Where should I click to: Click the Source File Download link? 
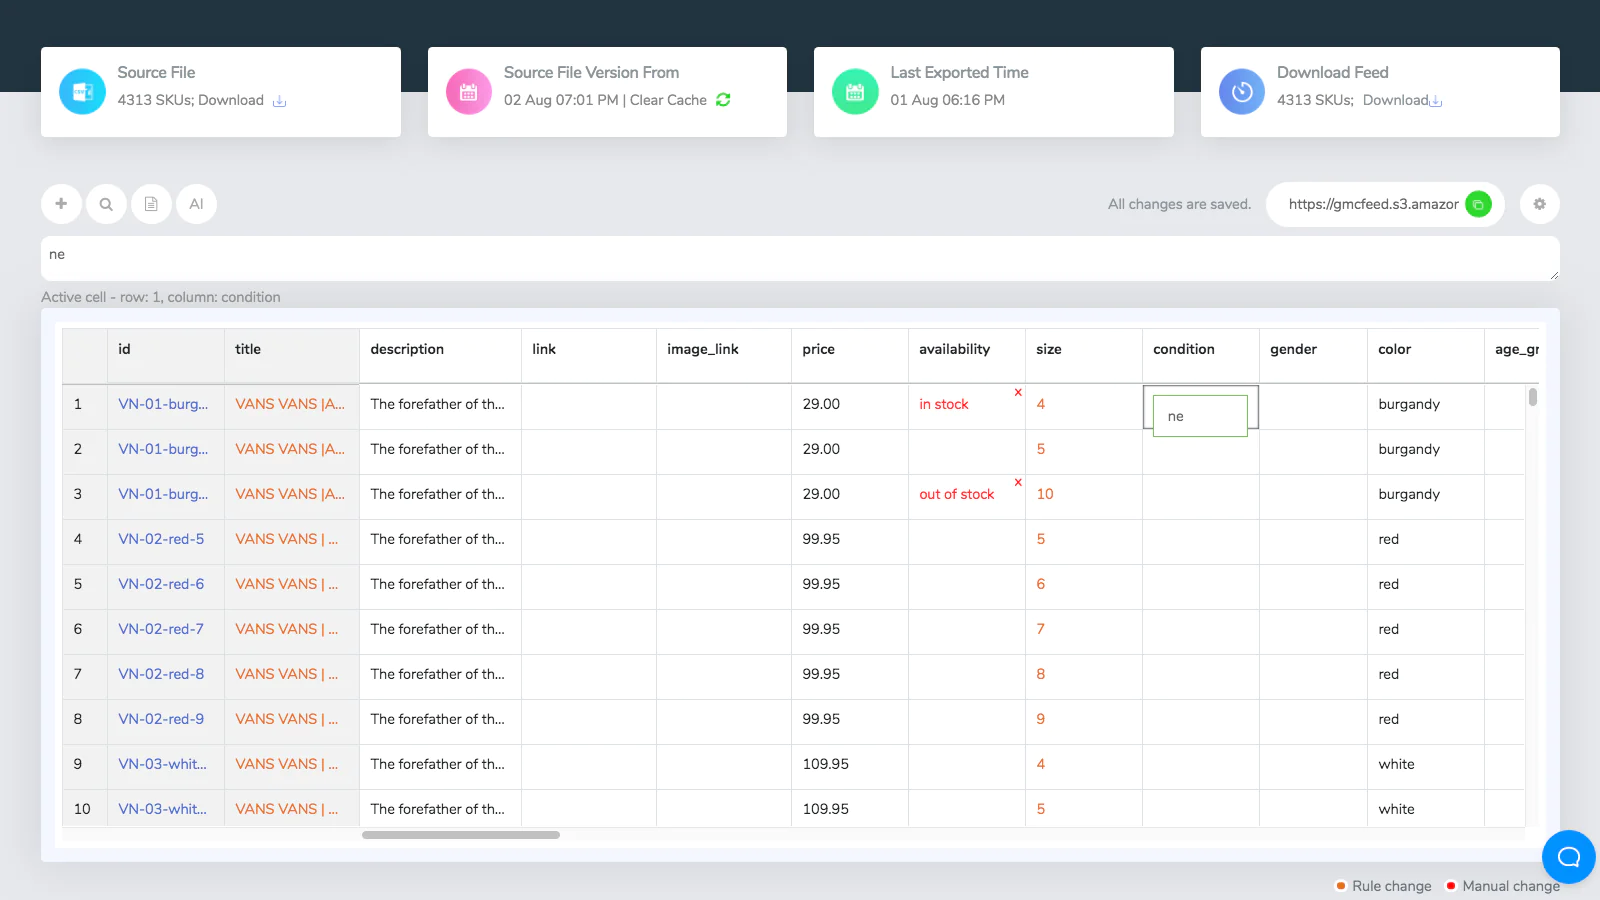pyautogui.click(x=231, y=100)
